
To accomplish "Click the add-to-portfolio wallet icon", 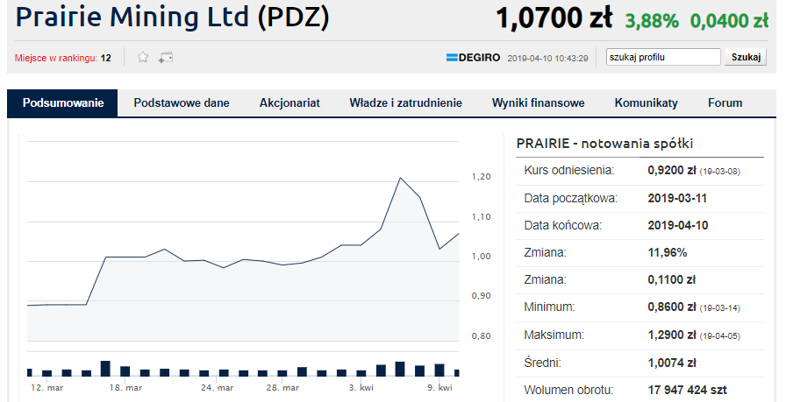I will tap(166, 58).
